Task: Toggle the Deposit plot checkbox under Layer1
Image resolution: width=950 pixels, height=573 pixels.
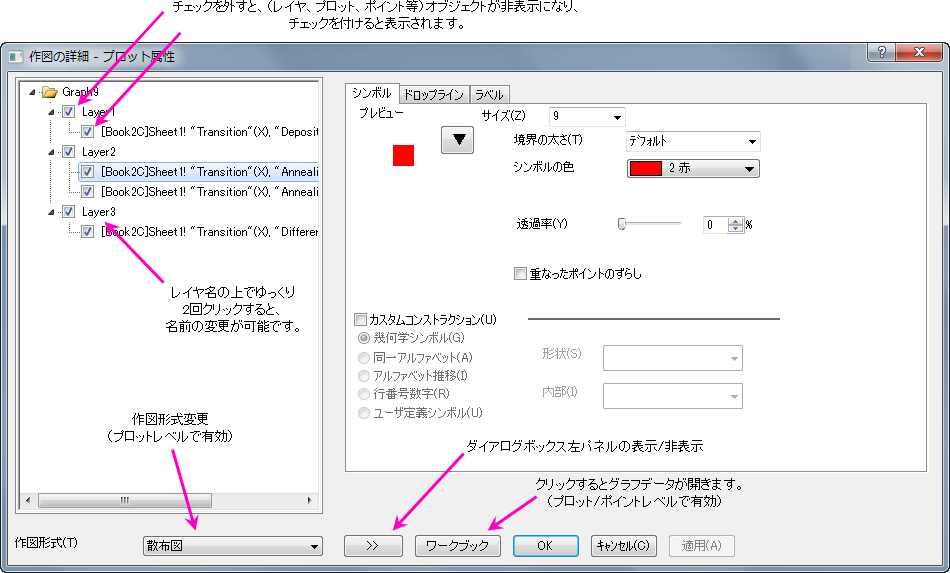Action: (87, 131)
